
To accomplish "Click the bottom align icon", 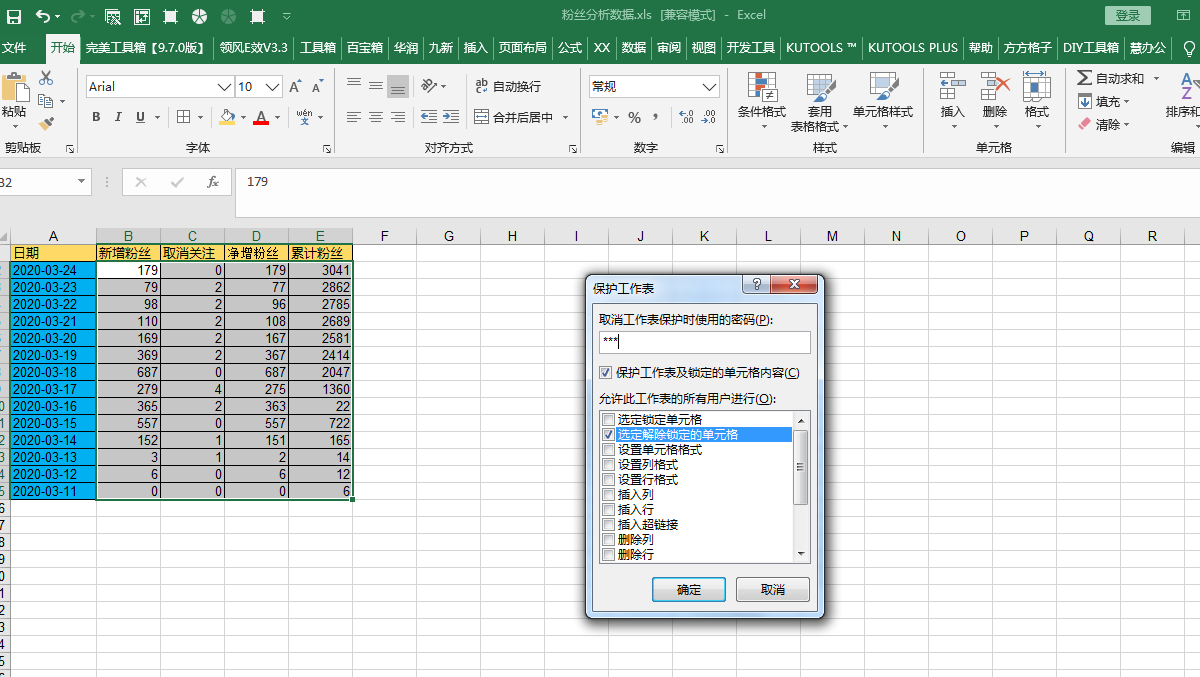I will 398,86.
